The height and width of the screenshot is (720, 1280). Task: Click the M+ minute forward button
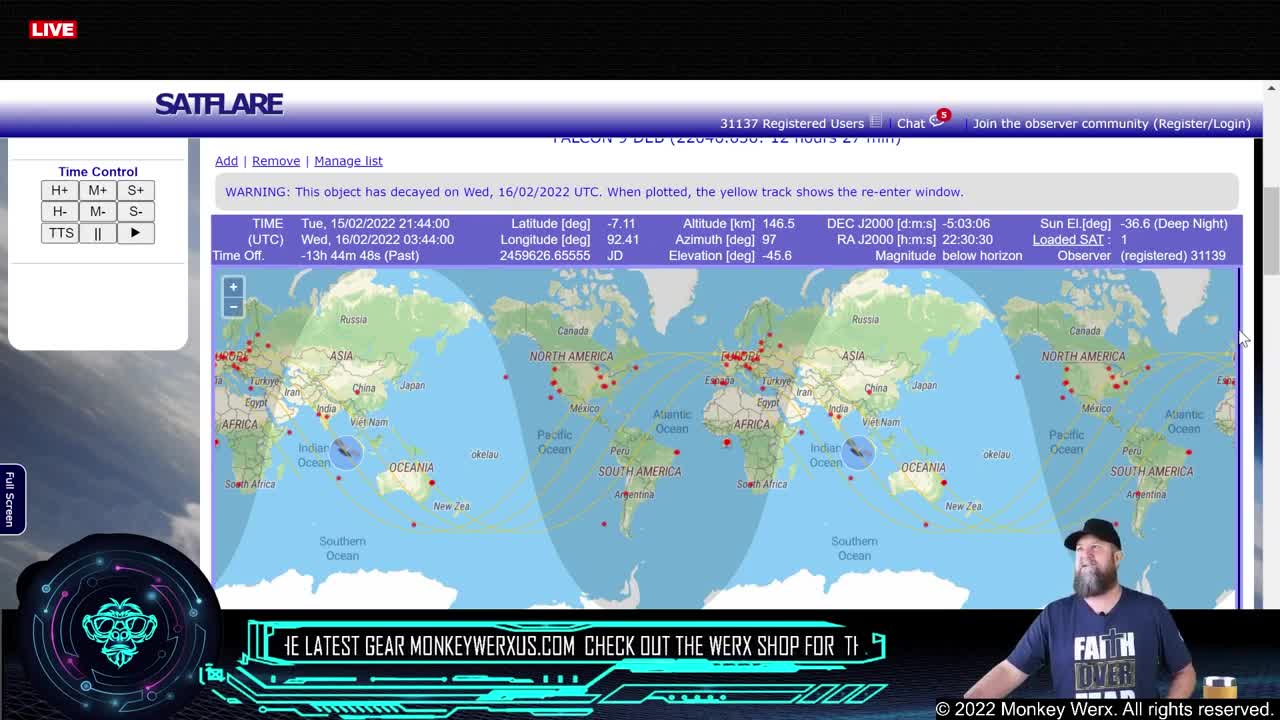point(97,190)
